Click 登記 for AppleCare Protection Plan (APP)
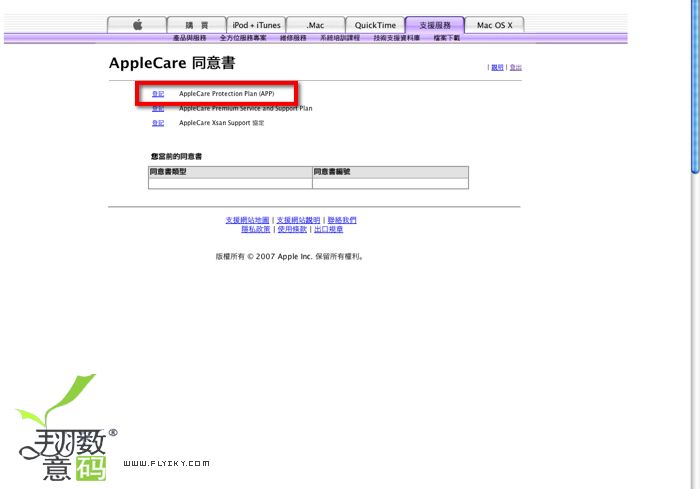Viewport: 700px width, 489px height. (158, 94)
